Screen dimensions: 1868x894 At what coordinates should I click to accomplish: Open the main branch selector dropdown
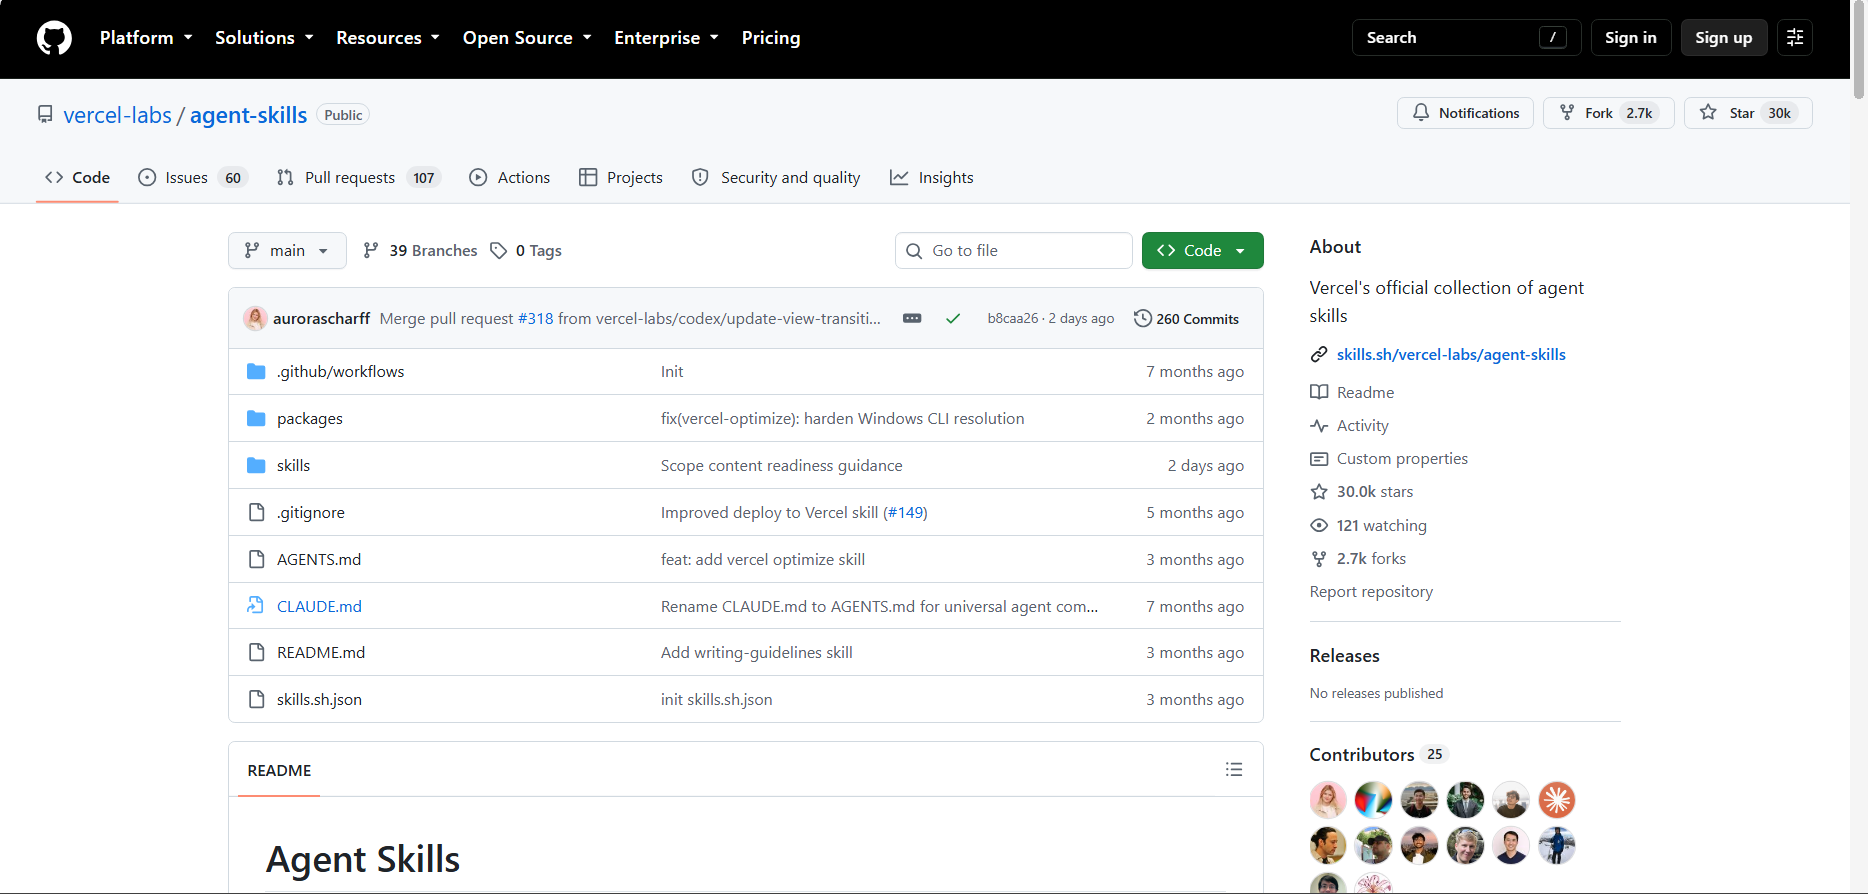click(287, 251)
